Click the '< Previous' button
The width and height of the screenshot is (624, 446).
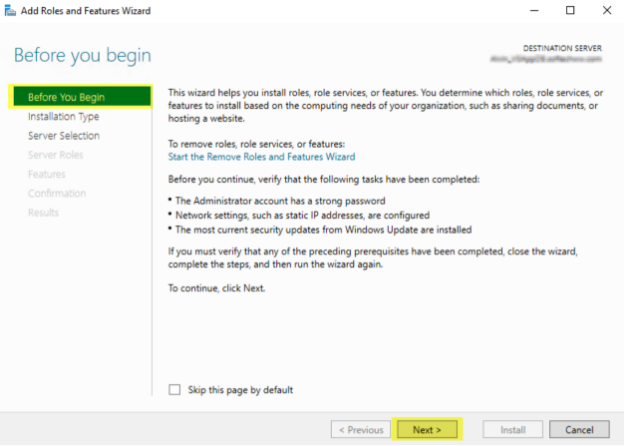coord(361,429)
